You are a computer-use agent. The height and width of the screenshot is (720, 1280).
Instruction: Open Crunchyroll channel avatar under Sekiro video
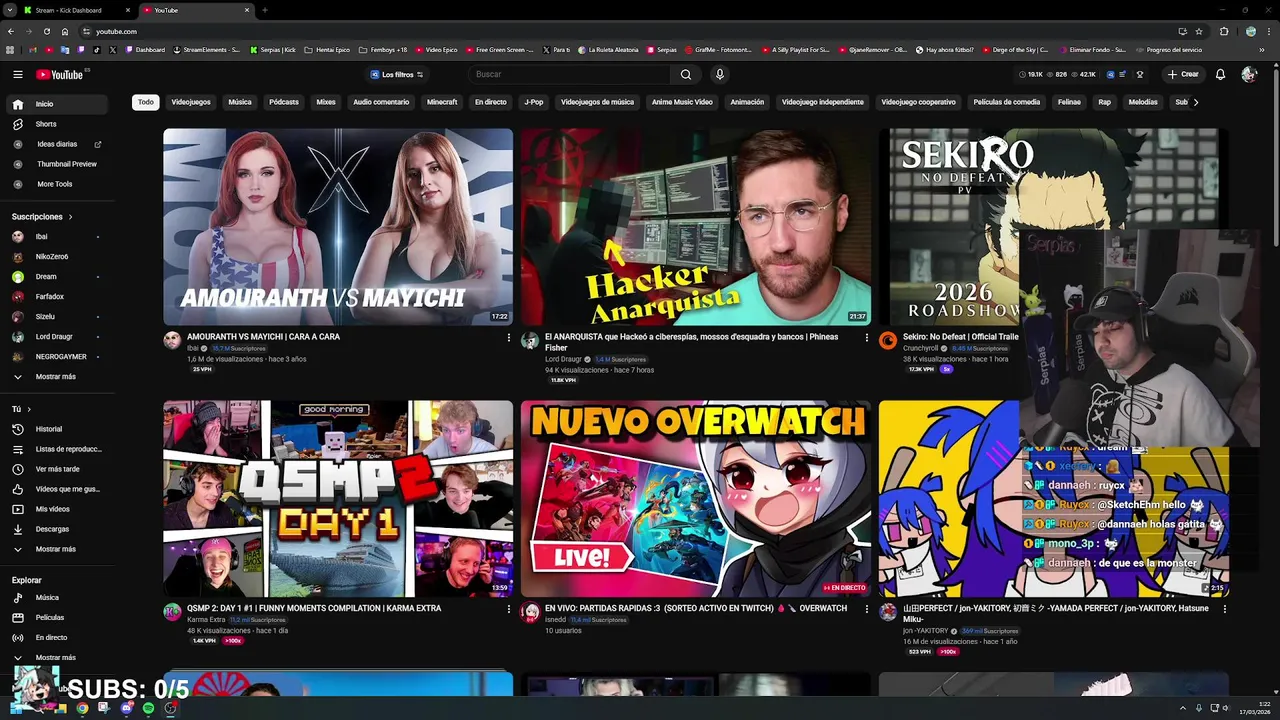[888, 340]
